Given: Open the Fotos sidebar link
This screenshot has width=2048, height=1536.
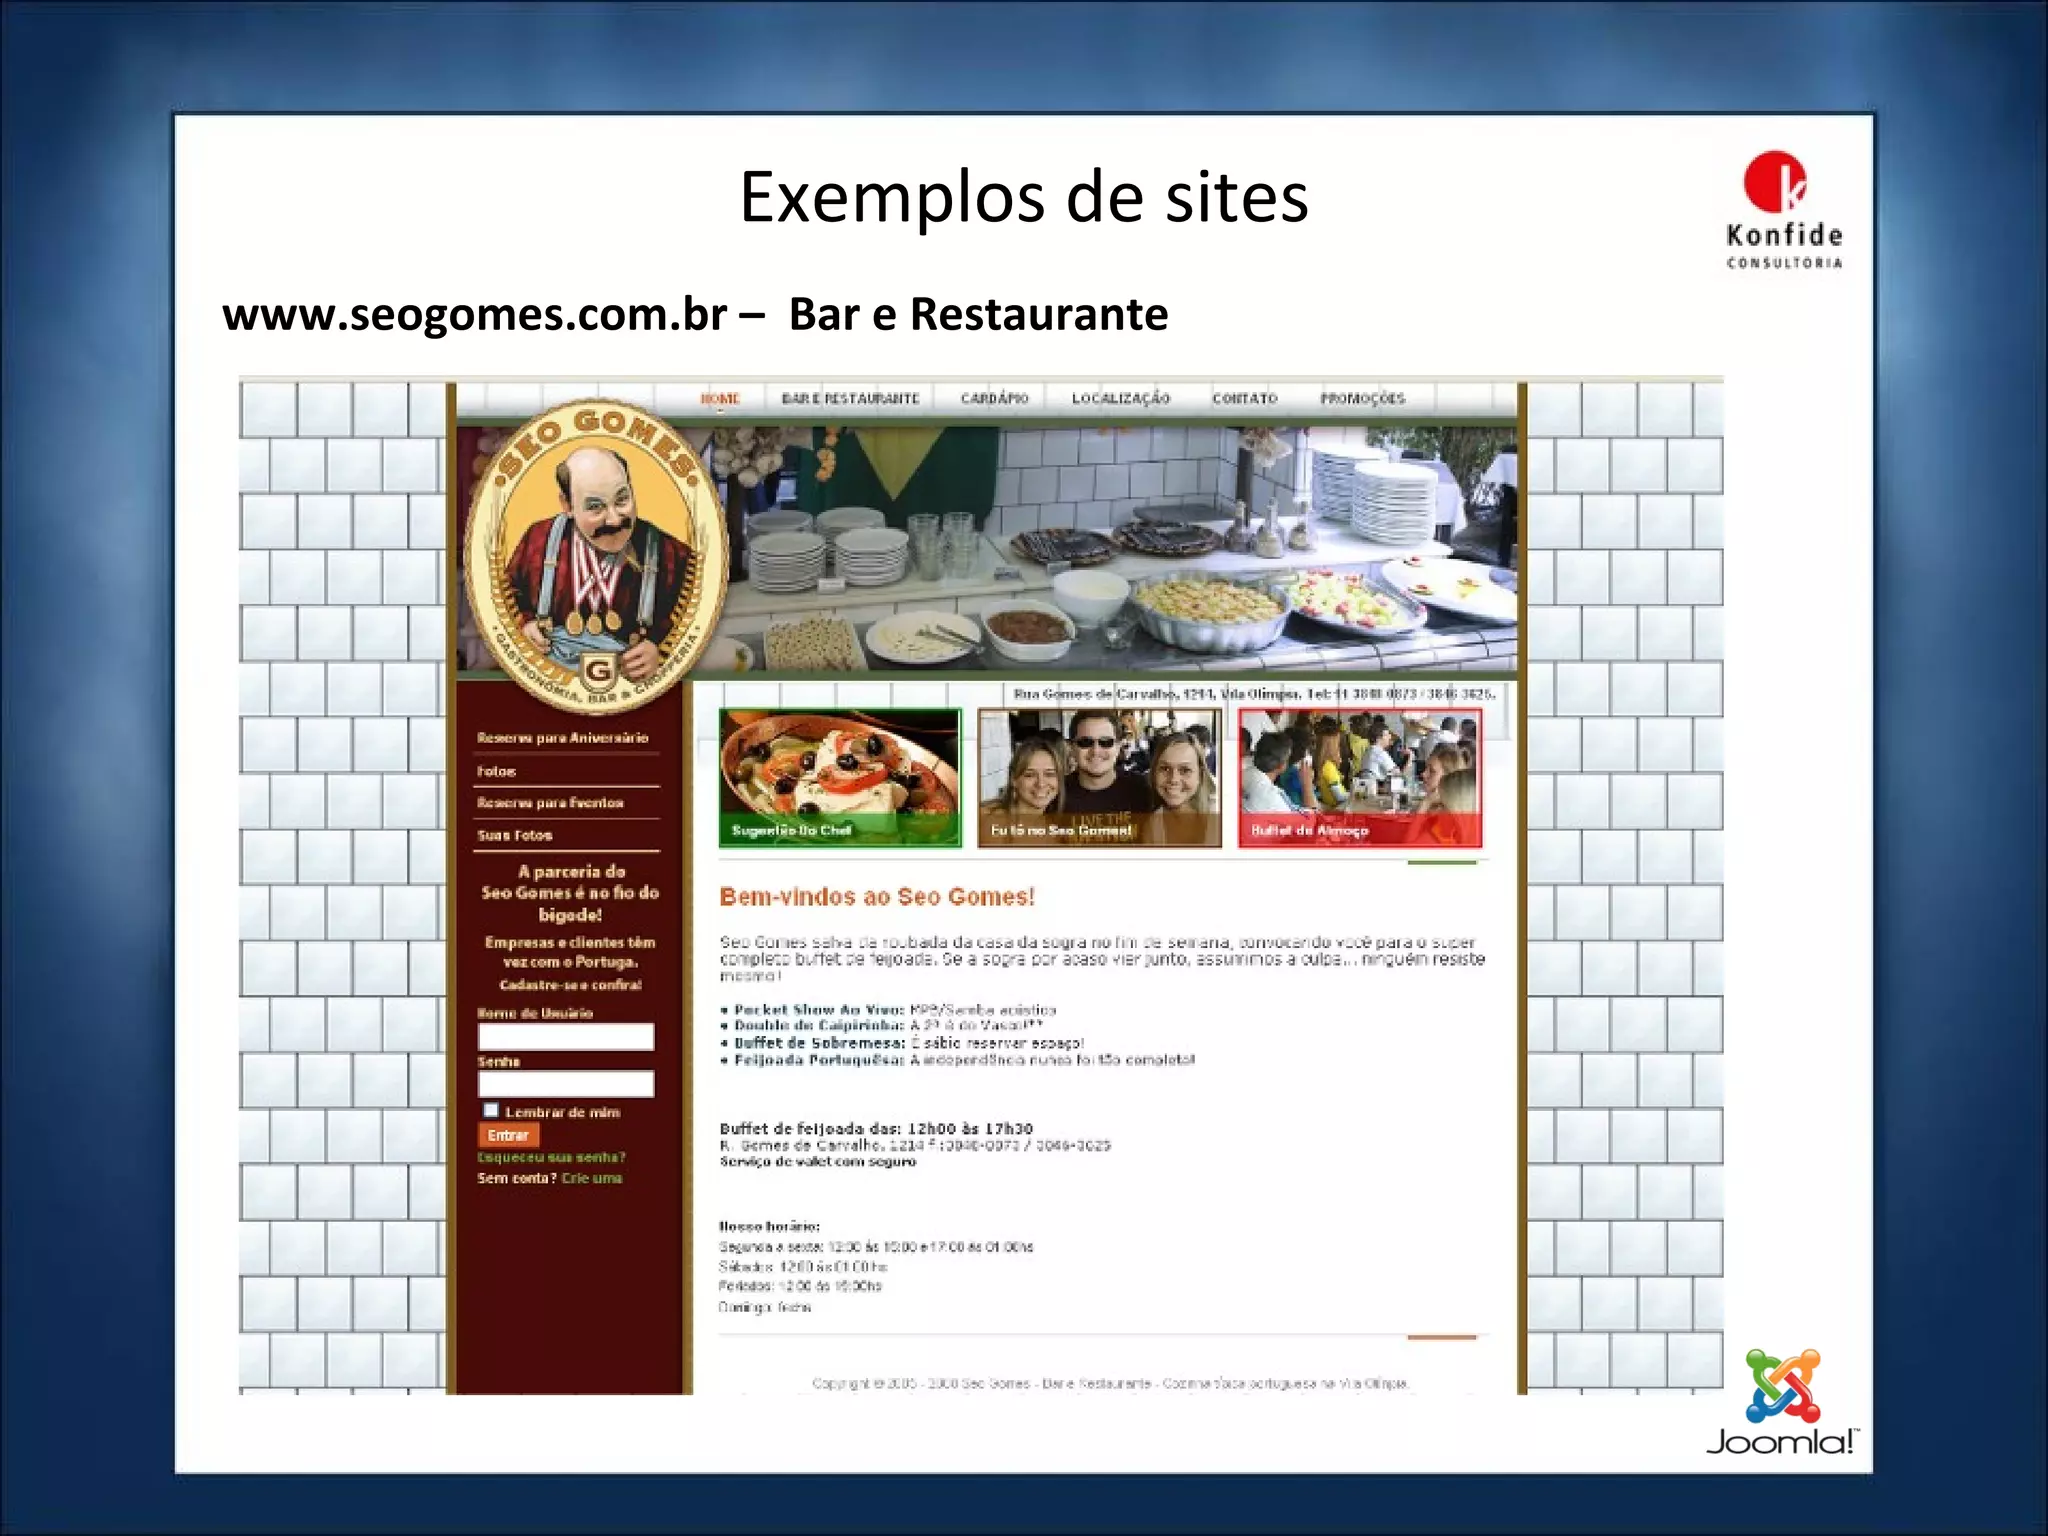Looking at the screenshot, I should pyautogui.click(x=496, y=771).
